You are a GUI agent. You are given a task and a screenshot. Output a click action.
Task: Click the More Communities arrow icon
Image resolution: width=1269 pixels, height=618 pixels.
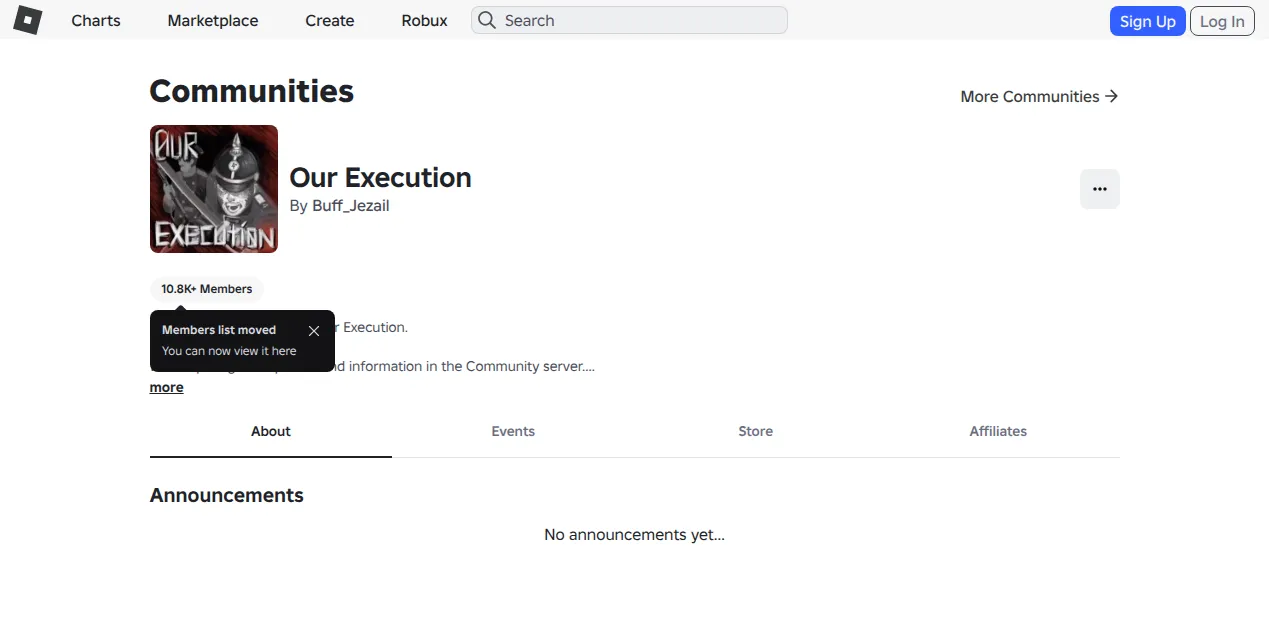(x=1111, y=96)
